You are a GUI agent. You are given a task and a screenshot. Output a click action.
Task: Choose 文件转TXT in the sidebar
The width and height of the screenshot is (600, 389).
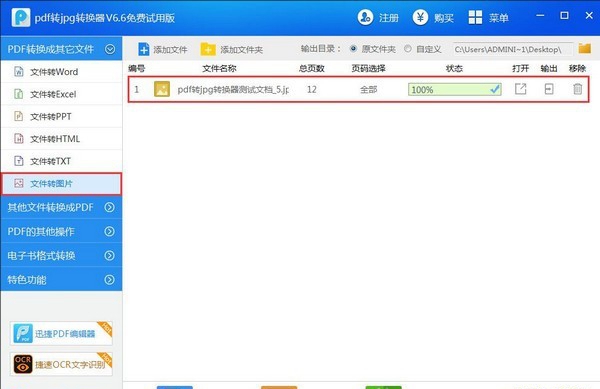click(x=61, y=161)
